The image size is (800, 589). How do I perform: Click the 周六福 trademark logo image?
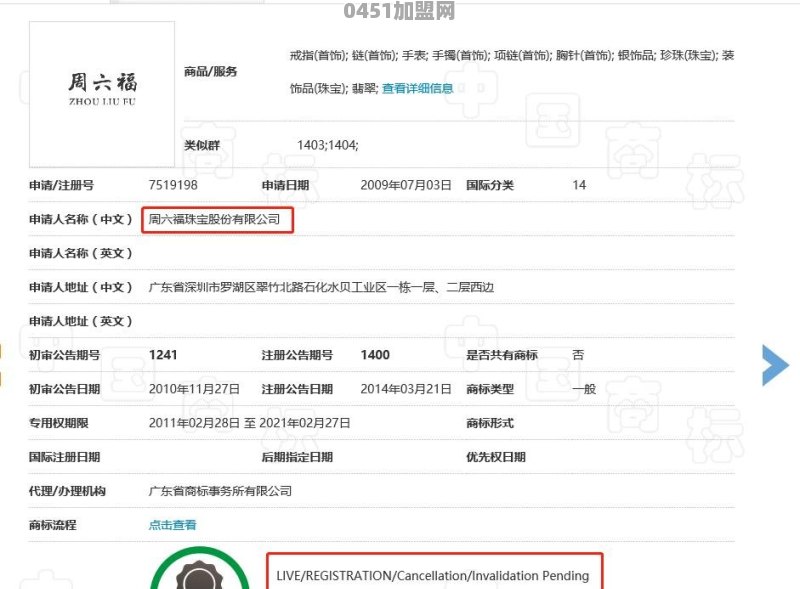(102, 94)
